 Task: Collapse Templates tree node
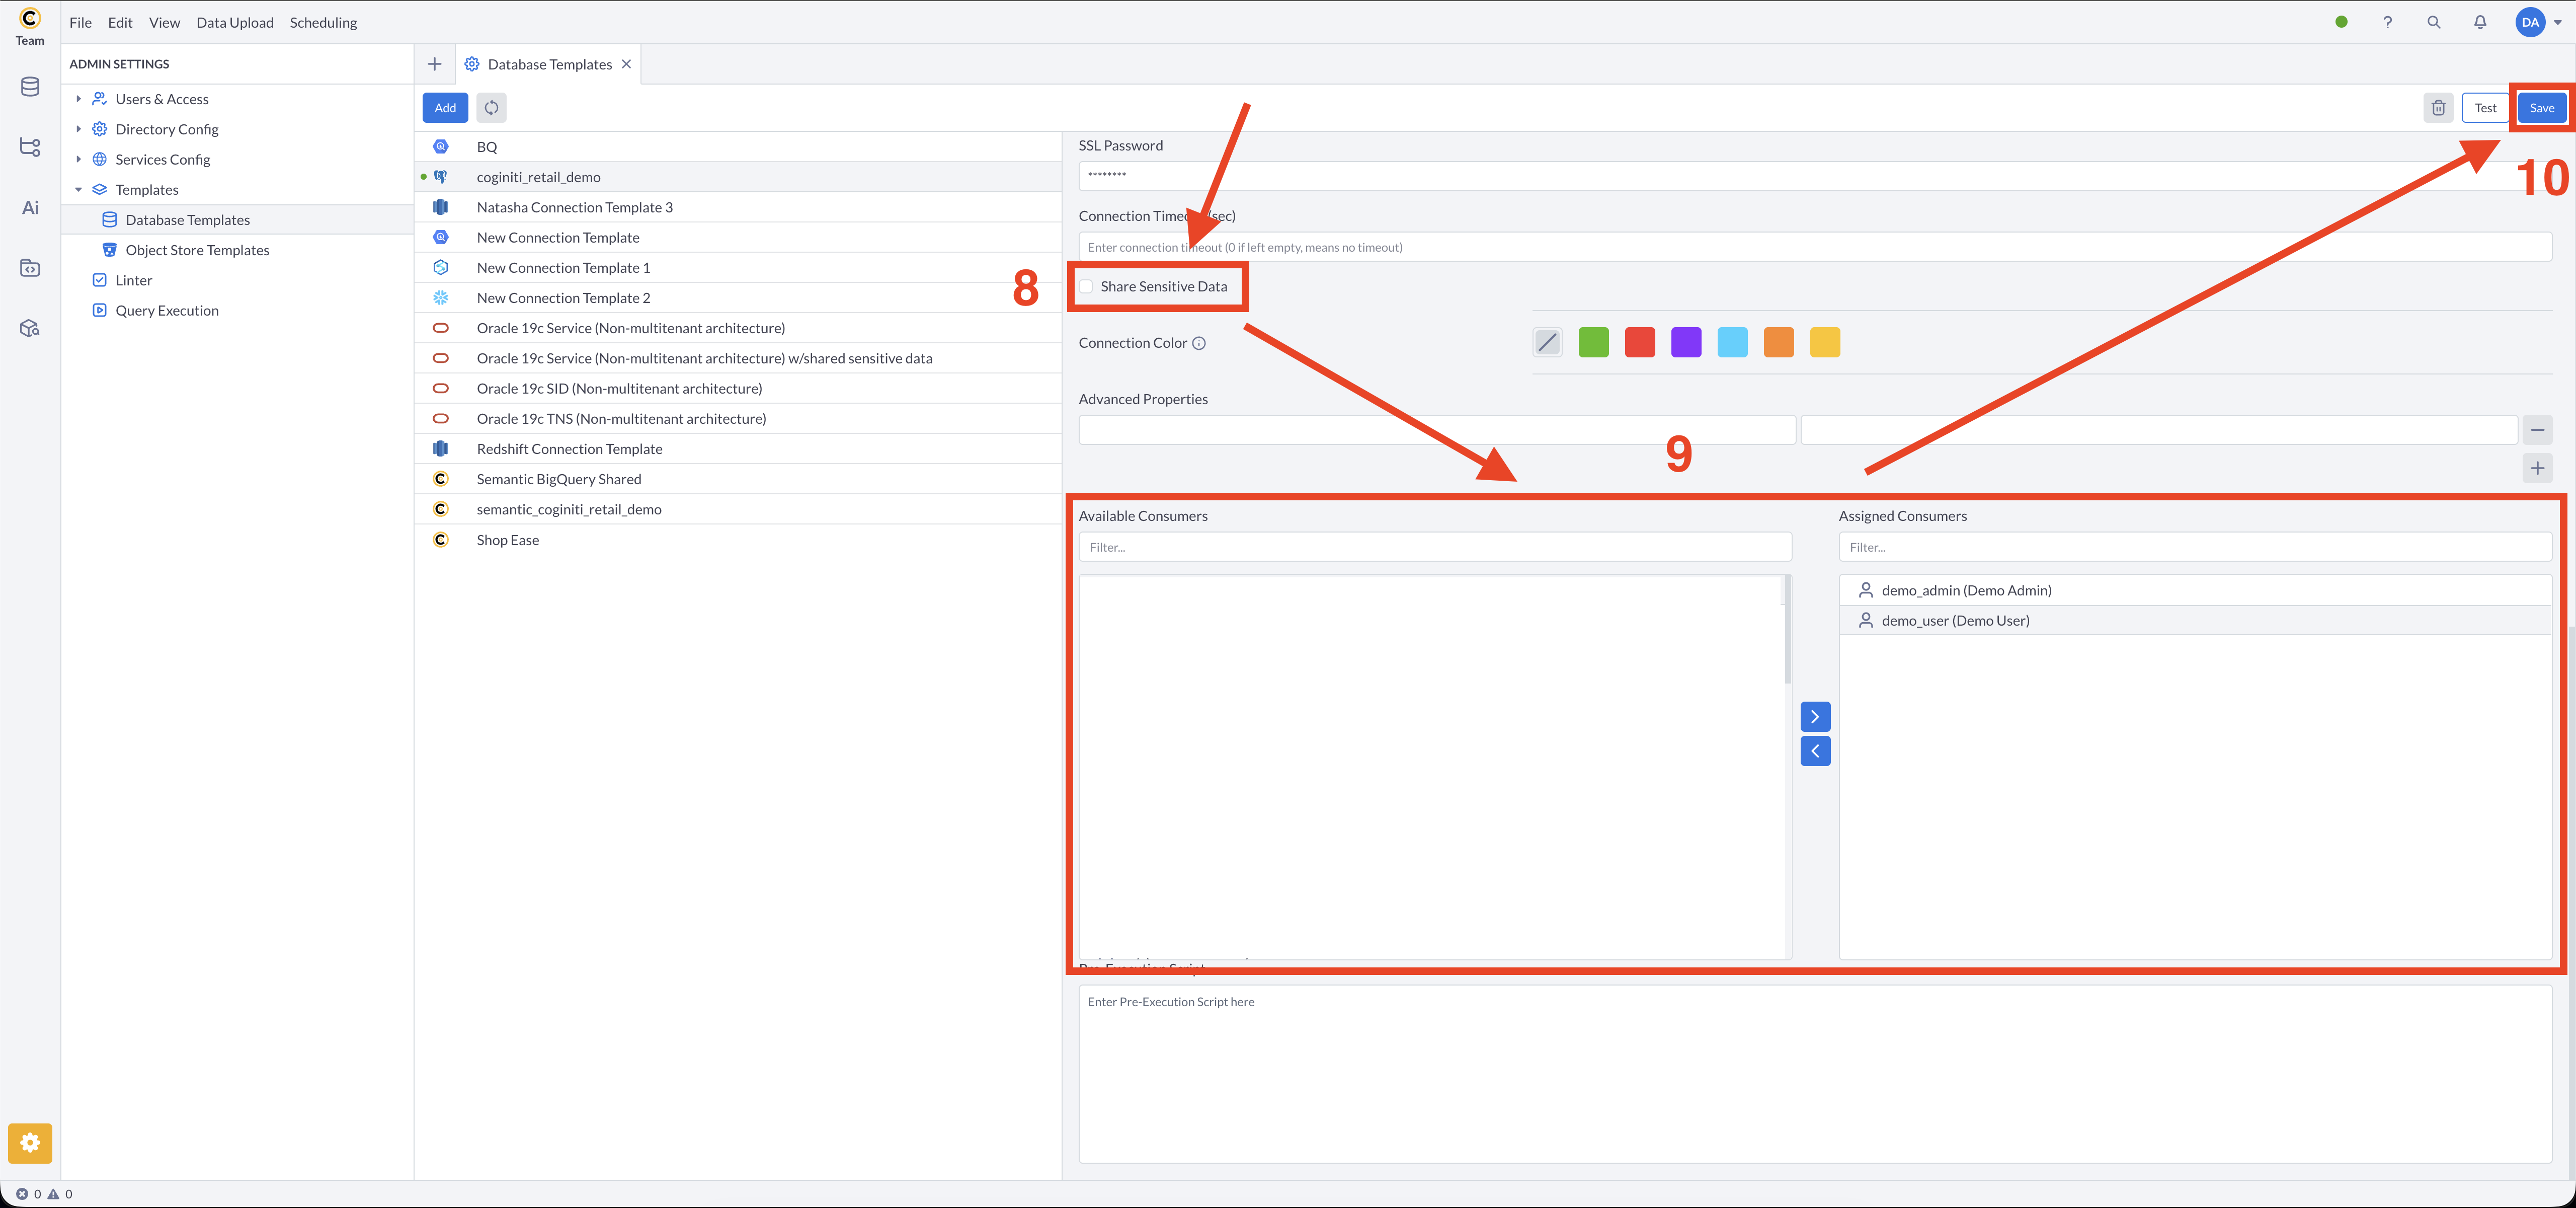coord(78,190)
